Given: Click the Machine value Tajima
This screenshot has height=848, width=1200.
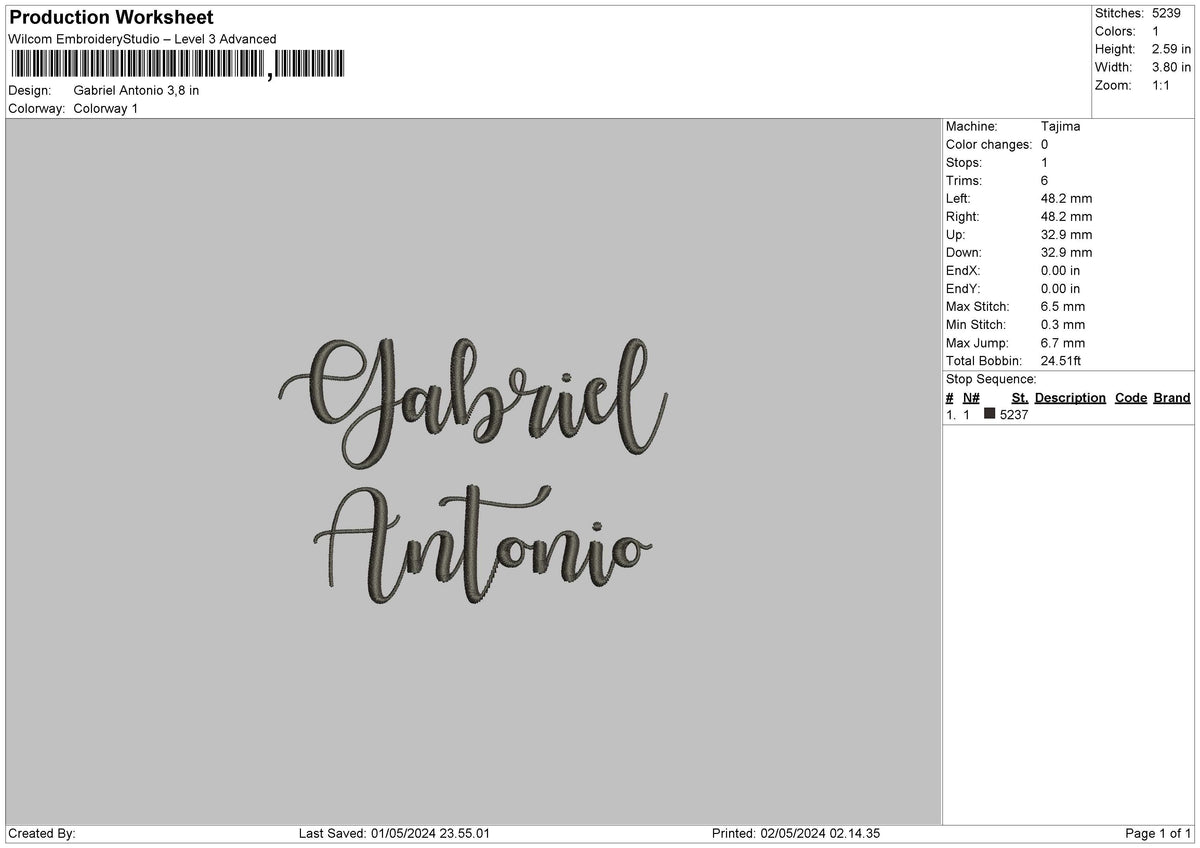Looking at the screenshot, I should point(1060,126).
